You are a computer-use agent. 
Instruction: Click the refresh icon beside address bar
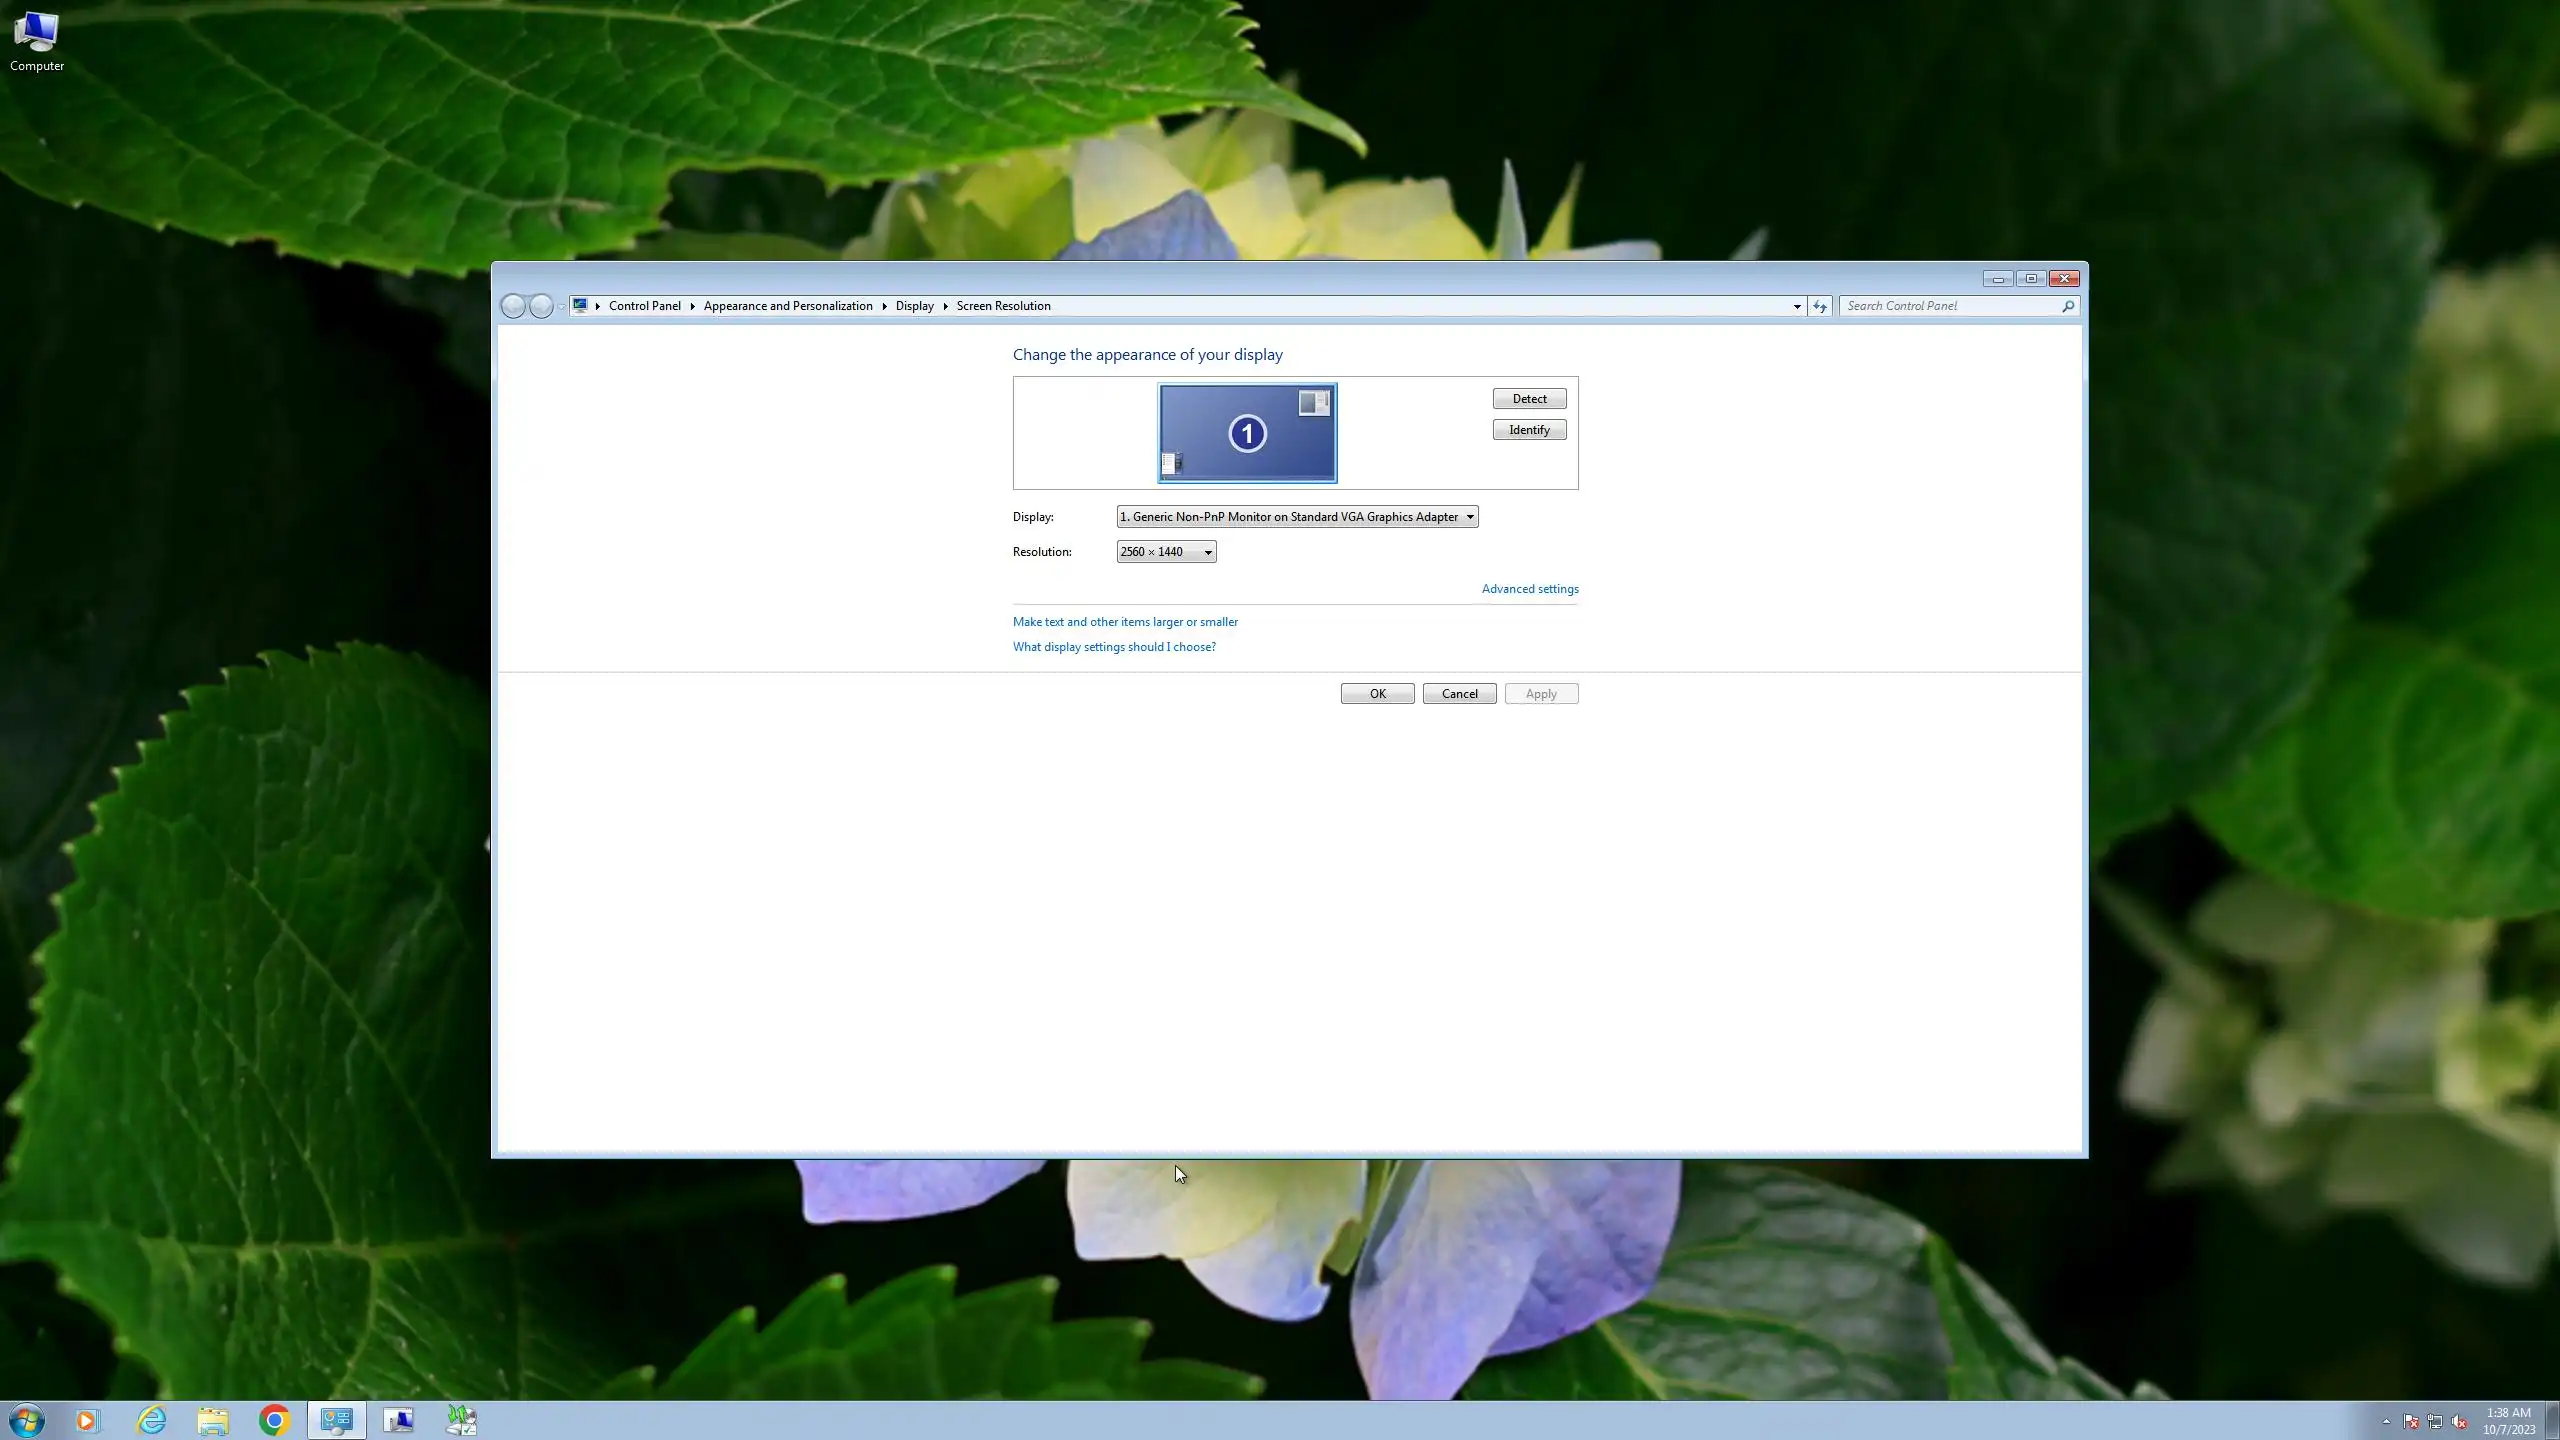tap(1819, 306)
